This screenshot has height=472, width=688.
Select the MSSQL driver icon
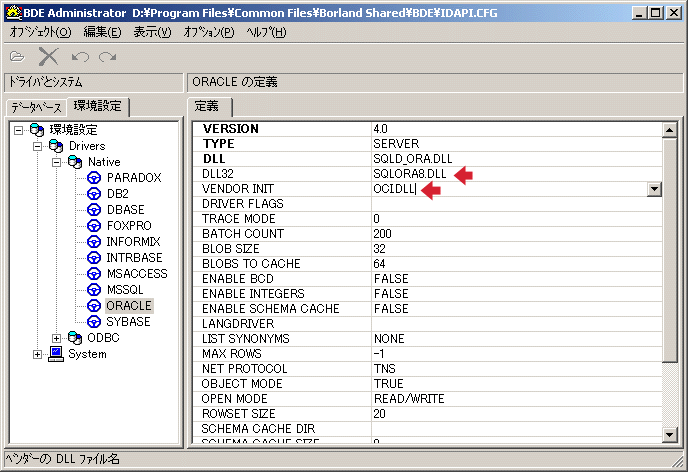click(x=94, y=290)
